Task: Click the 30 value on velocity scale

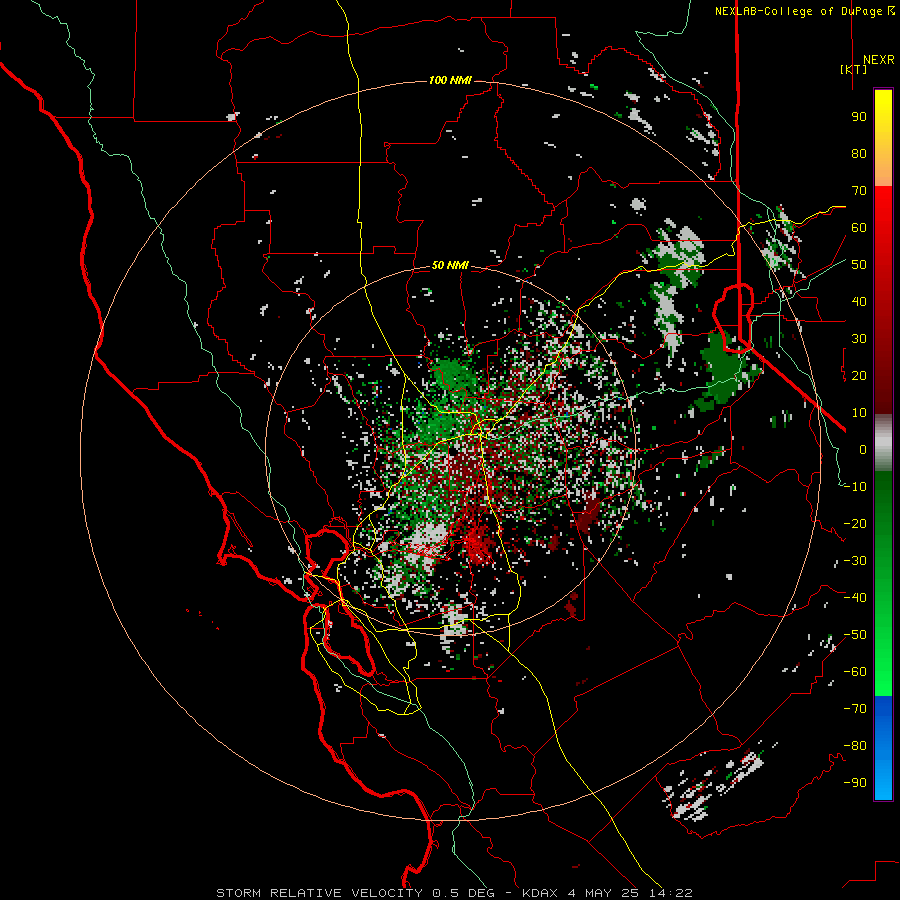Action: click(859, 339)
